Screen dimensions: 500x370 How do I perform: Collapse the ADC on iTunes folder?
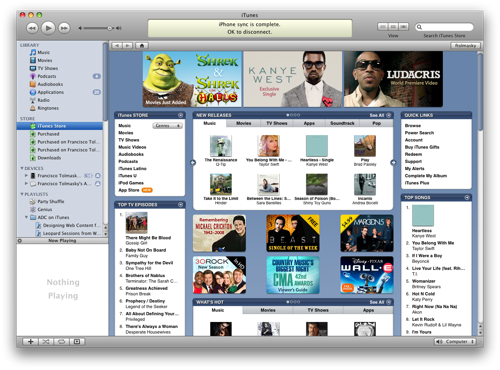(26, 217)
